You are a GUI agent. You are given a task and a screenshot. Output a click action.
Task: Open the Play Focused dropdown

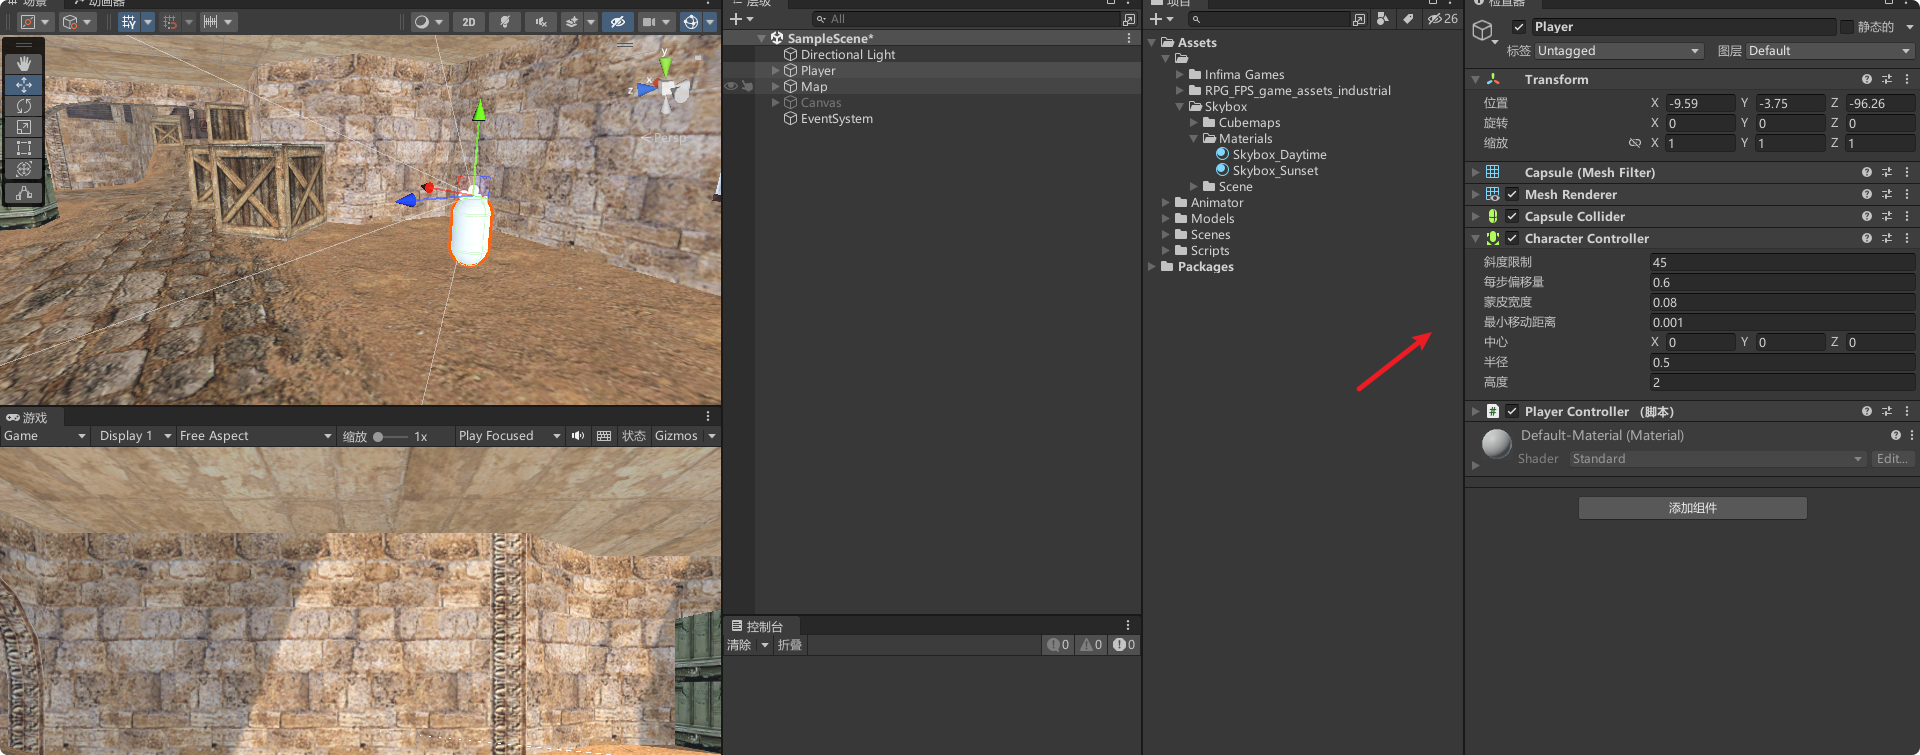tap(509, 436)
